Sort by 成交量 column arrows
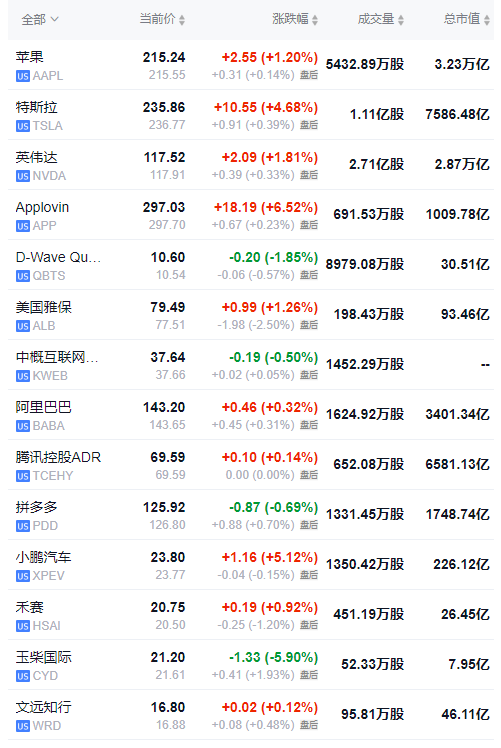Screen dimensions: 501x748 click(x=401, y=20)
